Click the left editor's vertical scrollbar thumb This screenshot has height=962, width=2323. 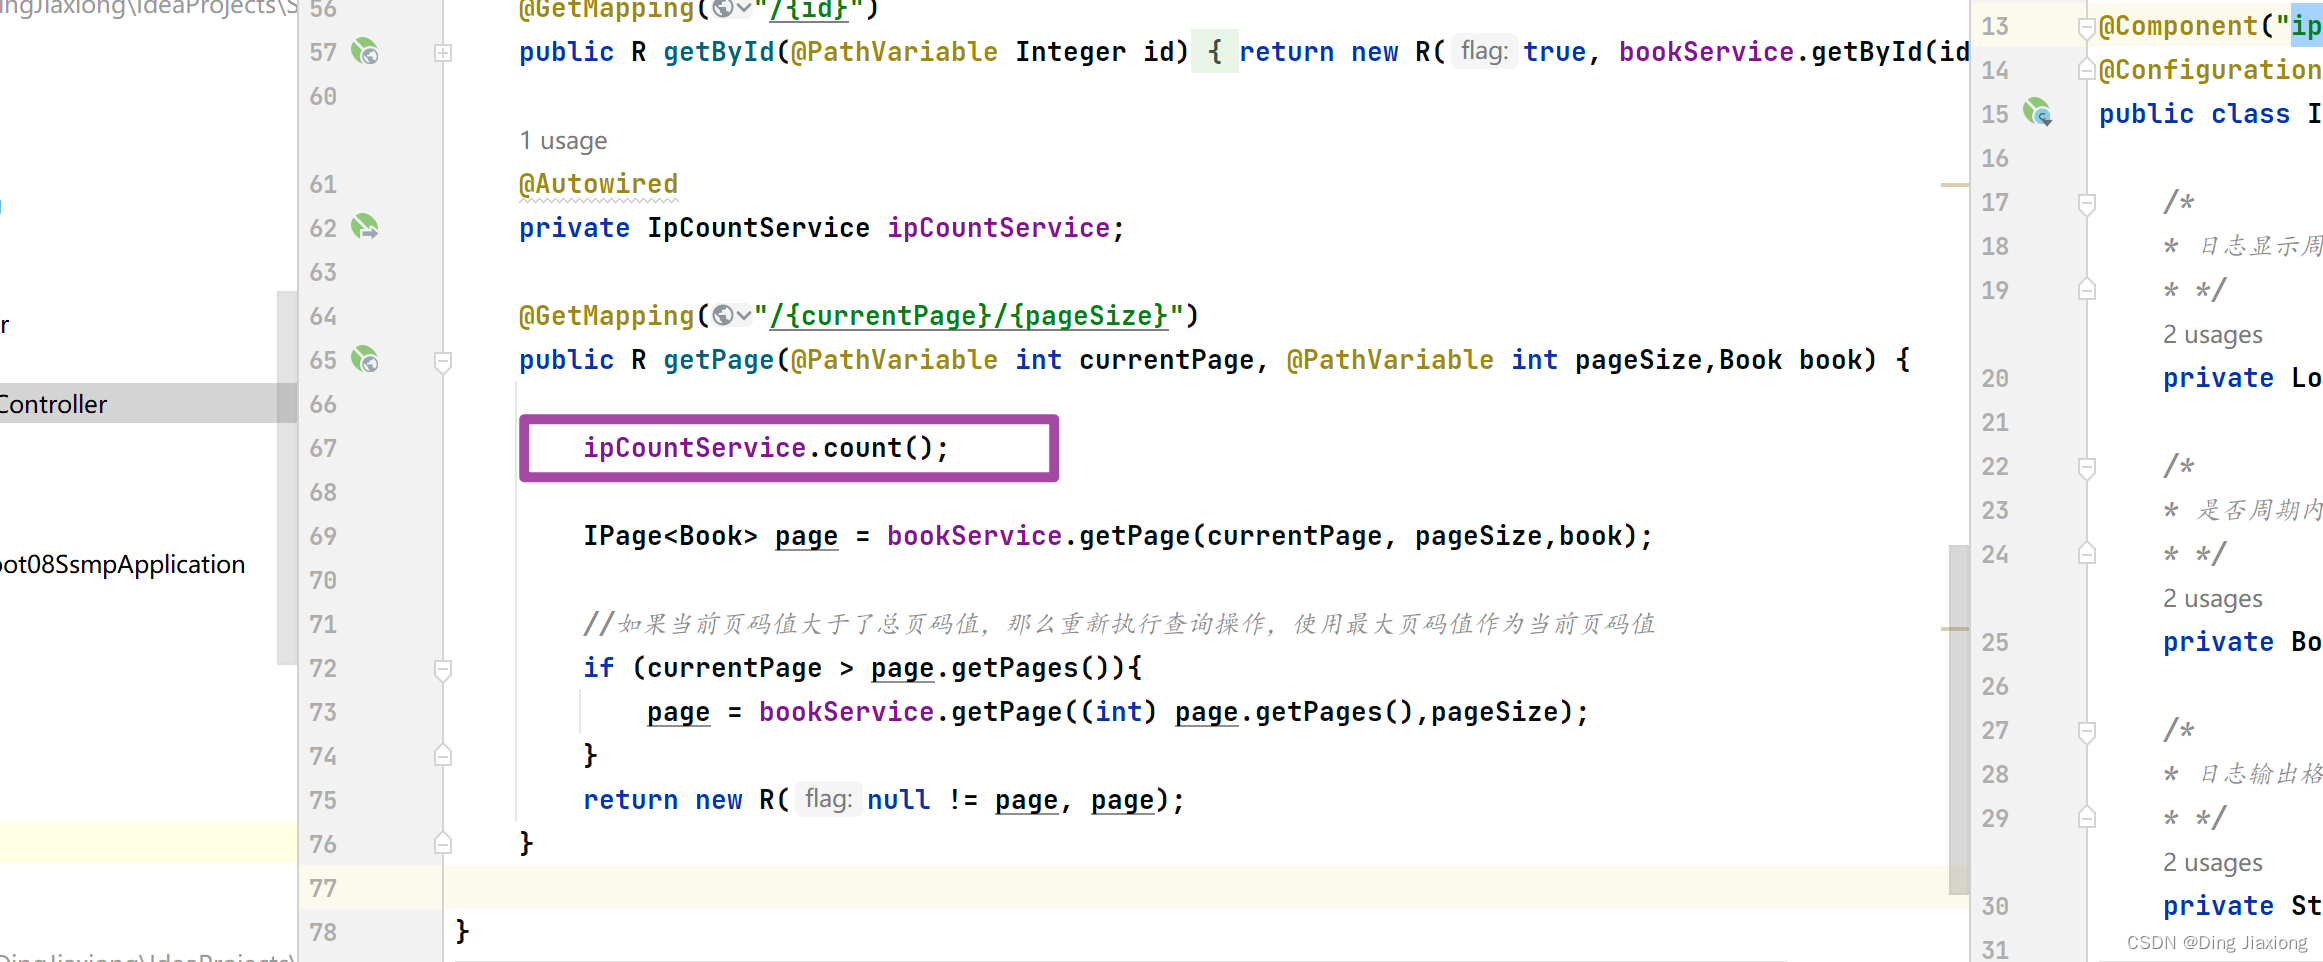(1958, 719)
